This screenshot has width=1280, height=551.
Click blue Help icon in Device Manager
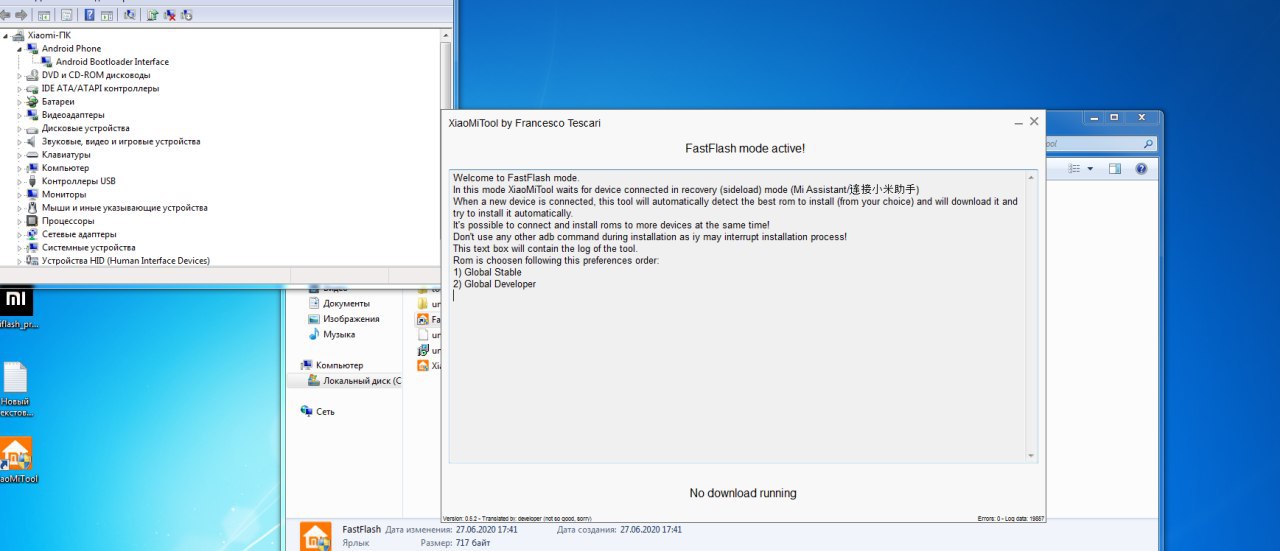point(90,15)
